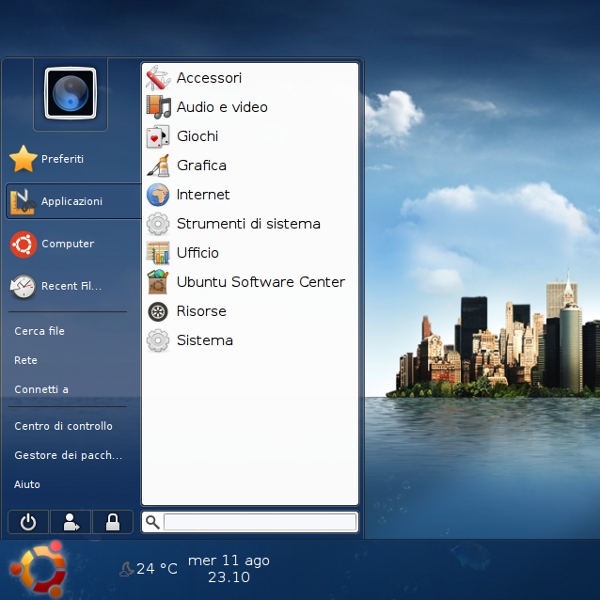Open the Accessori category

point(250,78)
